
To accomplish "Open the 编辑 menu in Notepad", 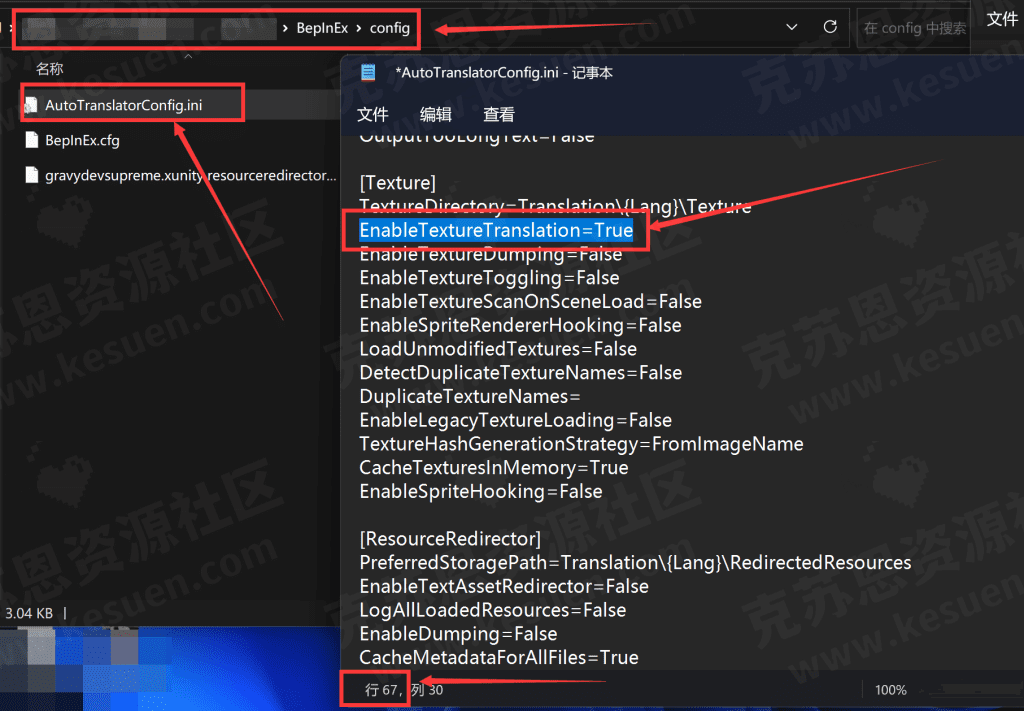I will [436, 114].
